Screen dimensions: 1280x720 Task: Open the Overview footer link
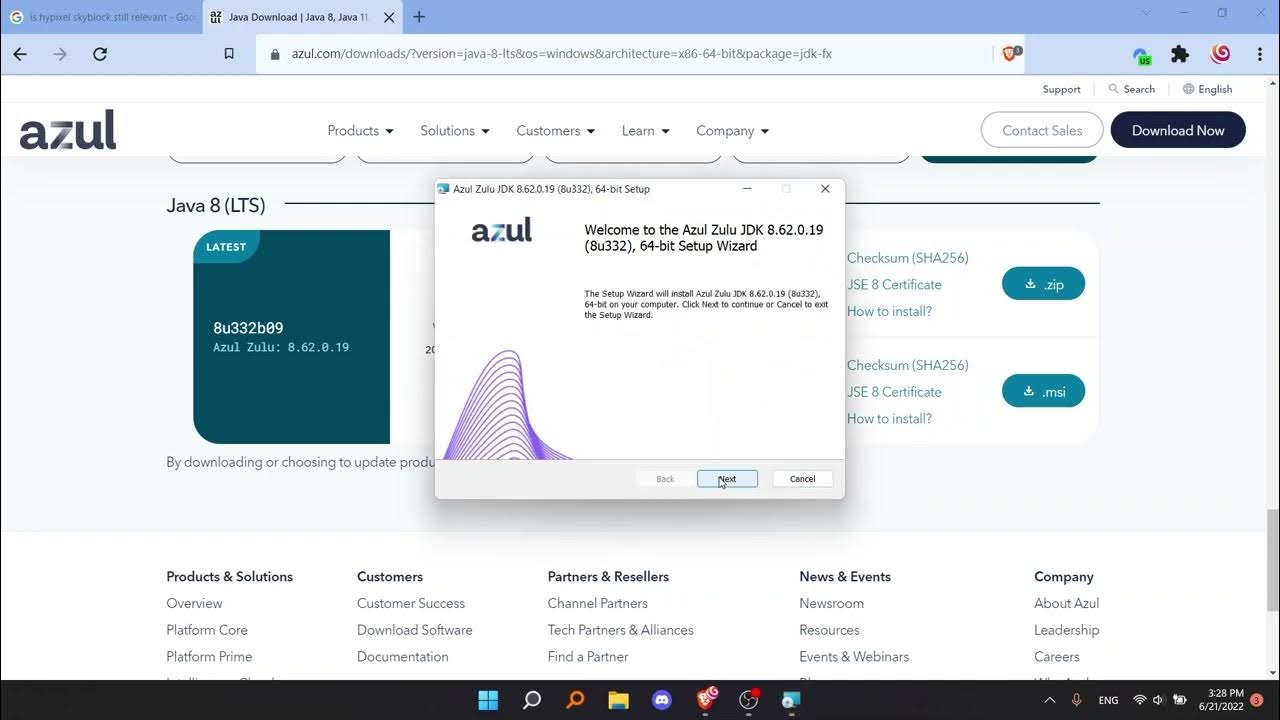[194, 603]
